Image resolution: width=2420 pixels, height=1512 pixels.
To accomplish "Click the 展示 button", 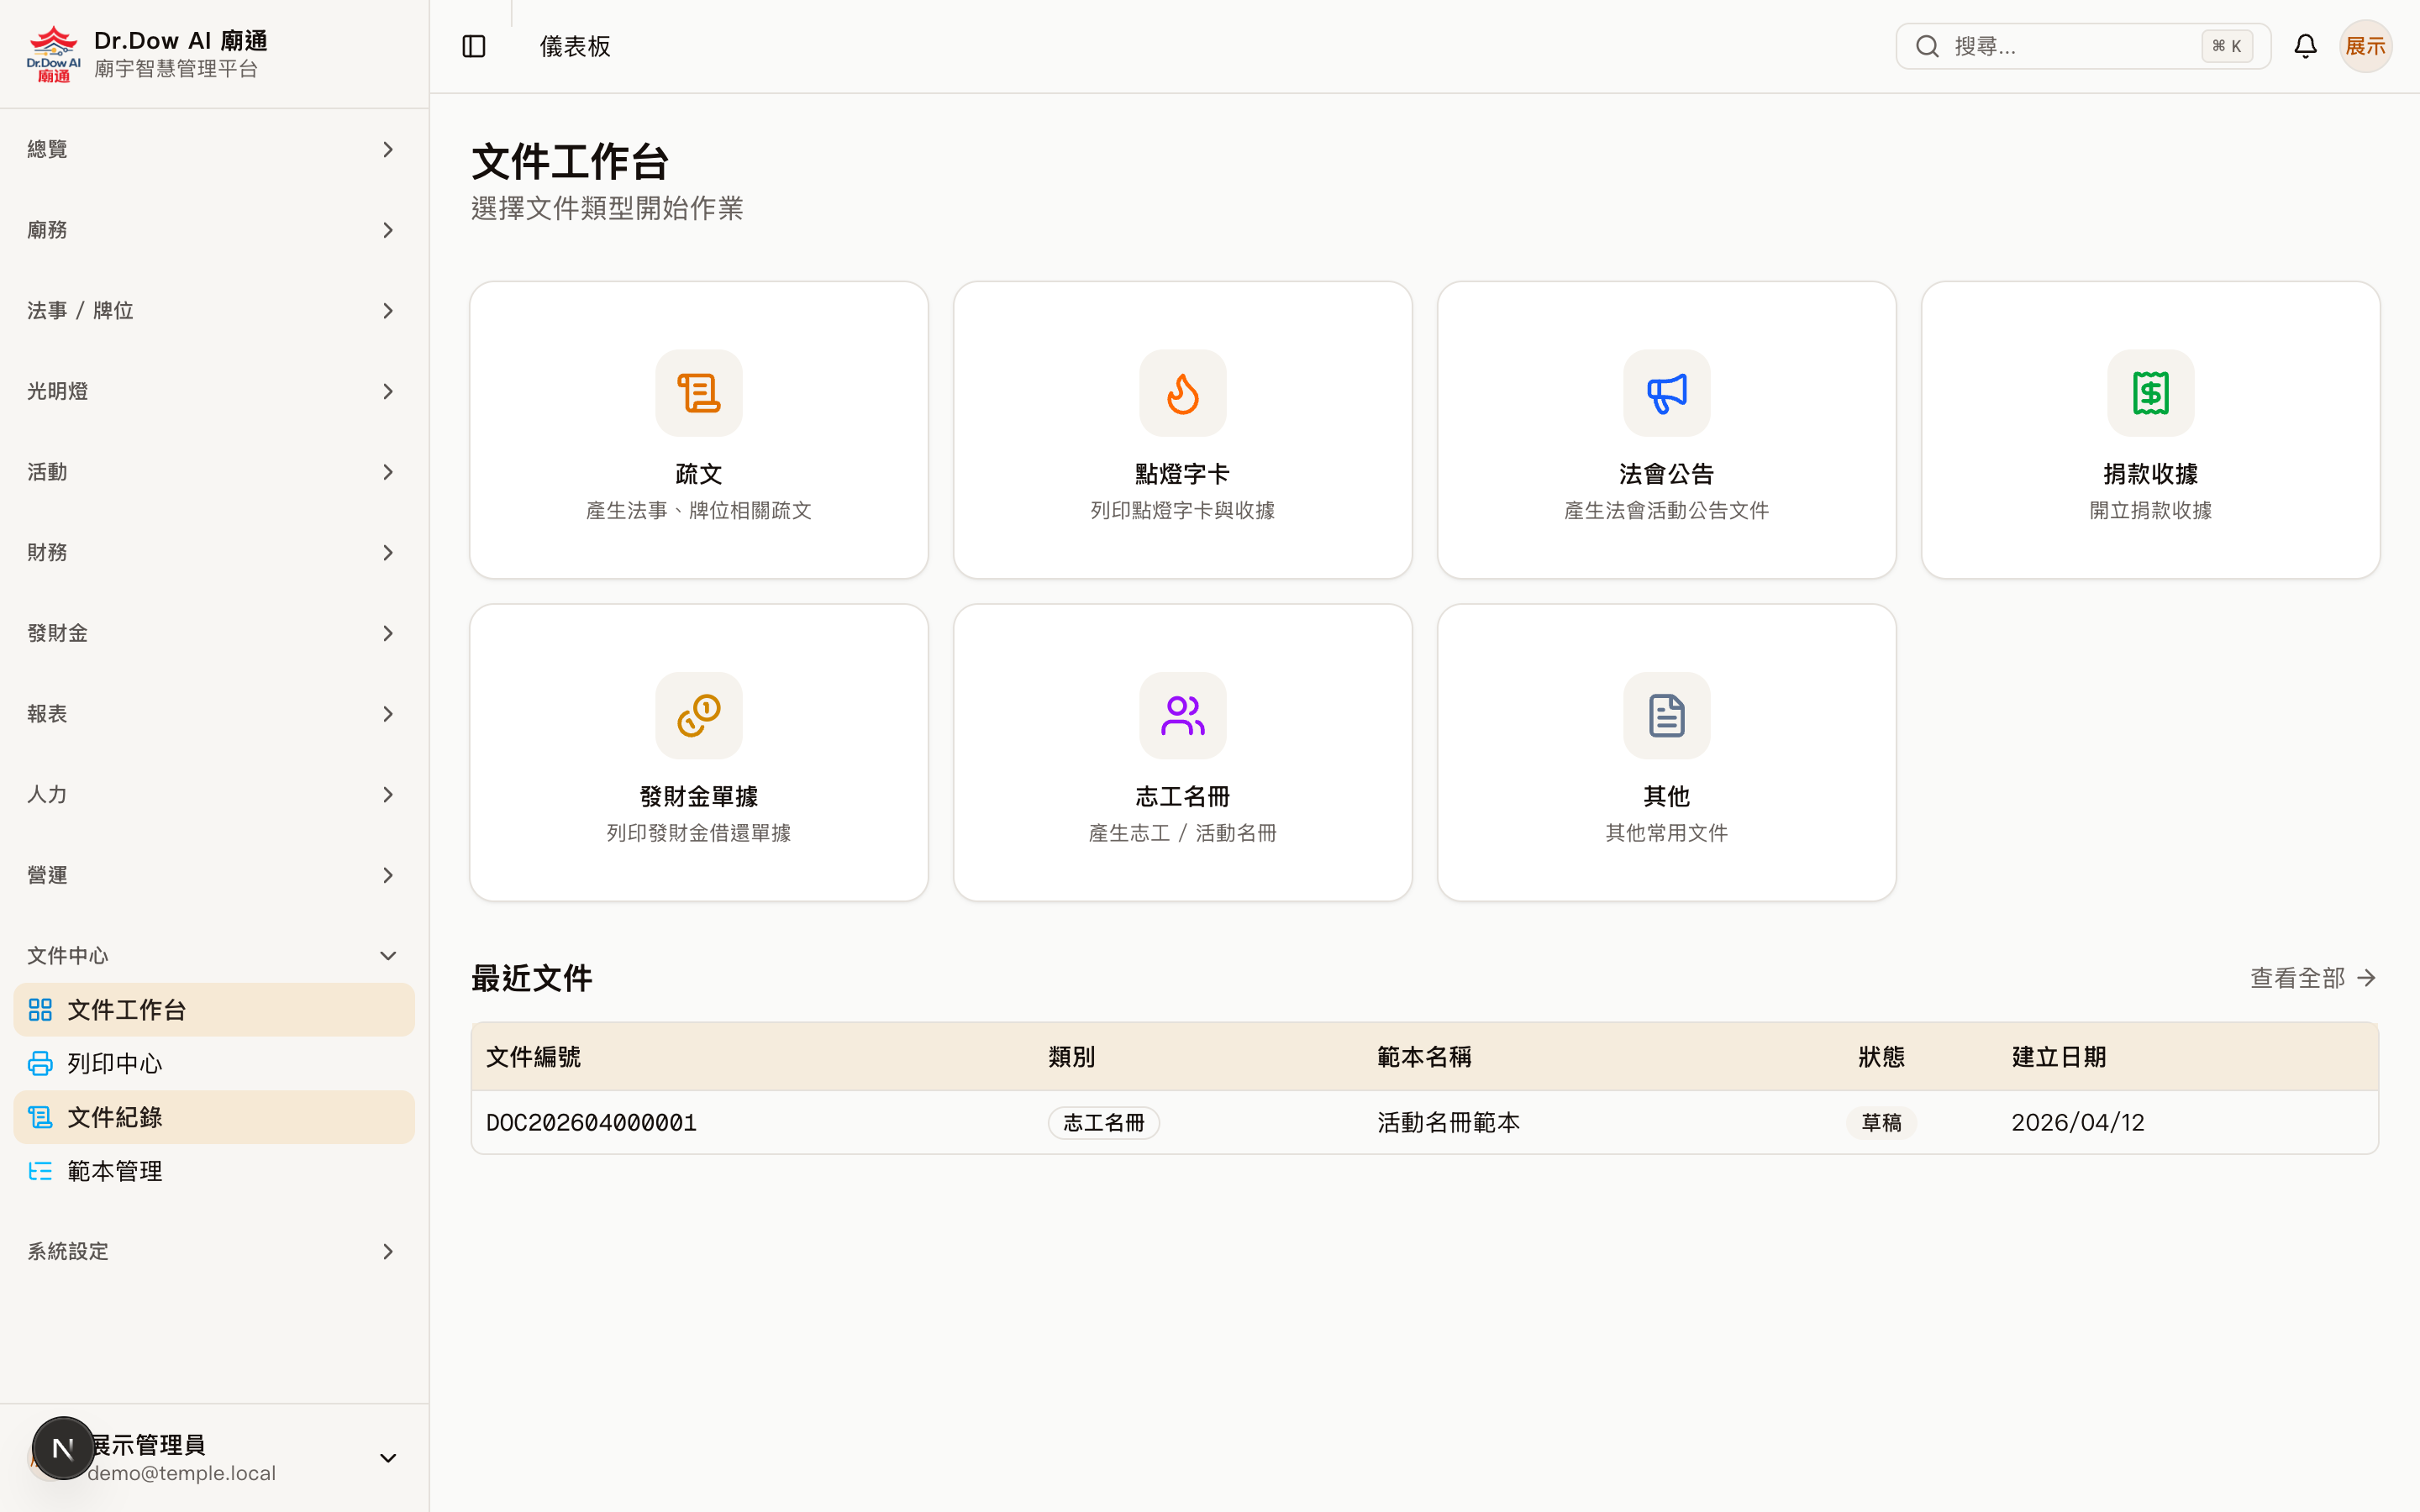I will pos(2365,45).
